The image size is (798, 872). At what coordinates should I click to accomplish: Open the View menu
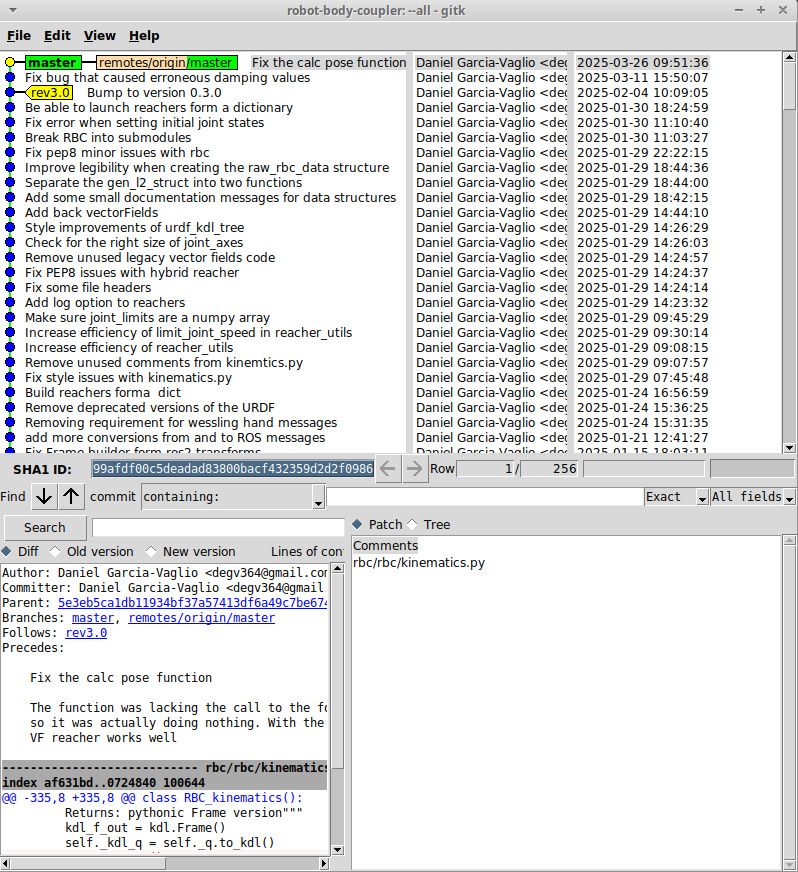[99, 35]
